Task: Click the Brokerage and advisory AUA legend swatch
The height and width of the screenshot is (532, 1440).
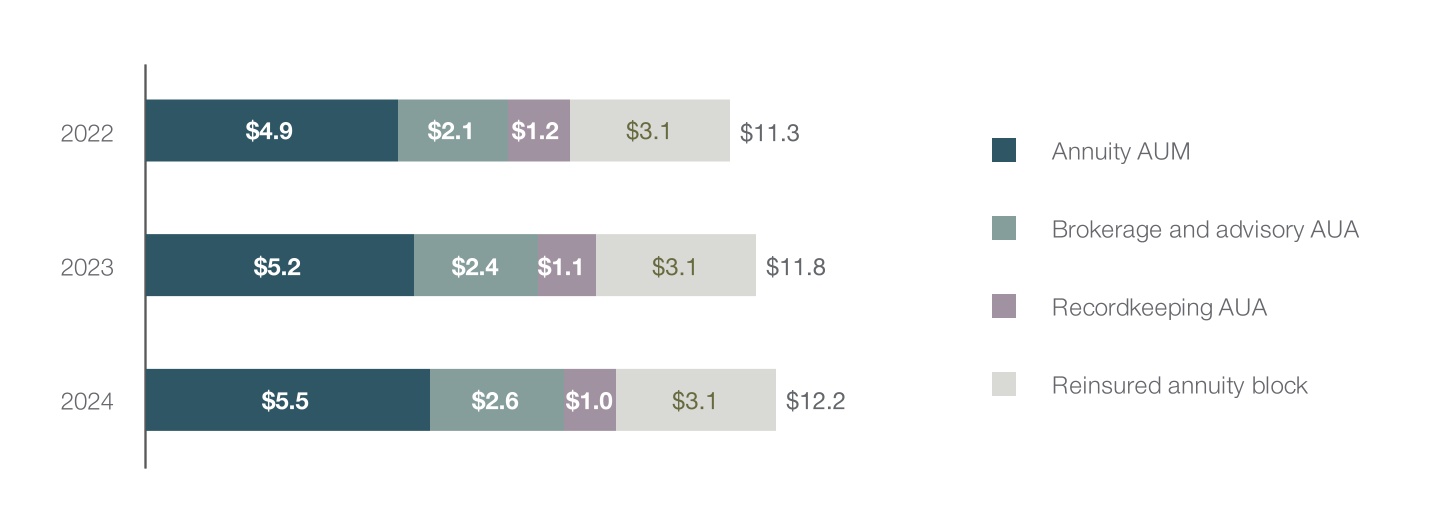Action: point(1003,228)
